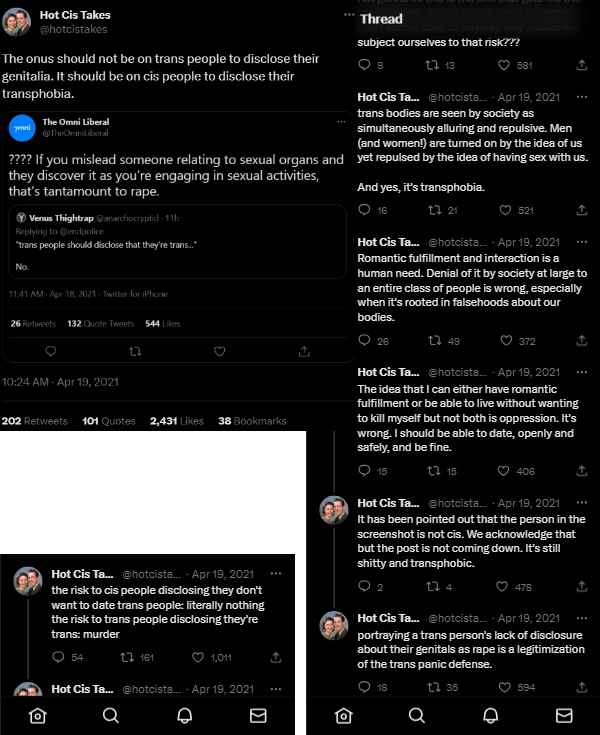Image resolution: width=600 pixels, height=735 pixels.
Task: Open the 2,431 Likes list
Action: pos(176,421)
